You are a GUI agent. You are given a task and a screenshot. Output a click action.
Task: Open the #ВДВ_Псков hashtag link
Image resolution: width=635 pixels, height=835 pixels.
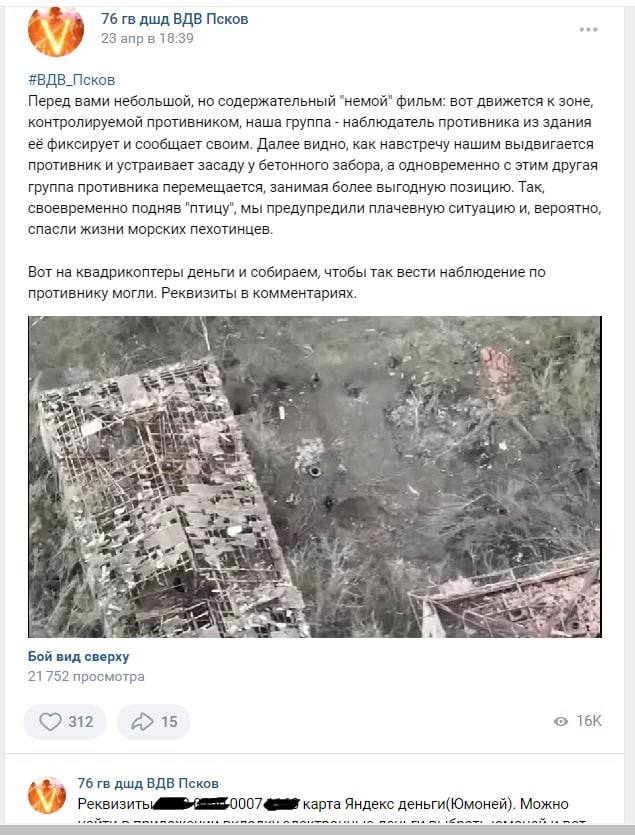click(x=71, y=80)
